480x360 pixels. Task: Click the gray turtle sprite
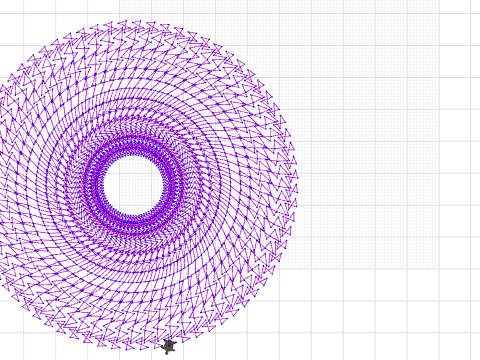169,347
